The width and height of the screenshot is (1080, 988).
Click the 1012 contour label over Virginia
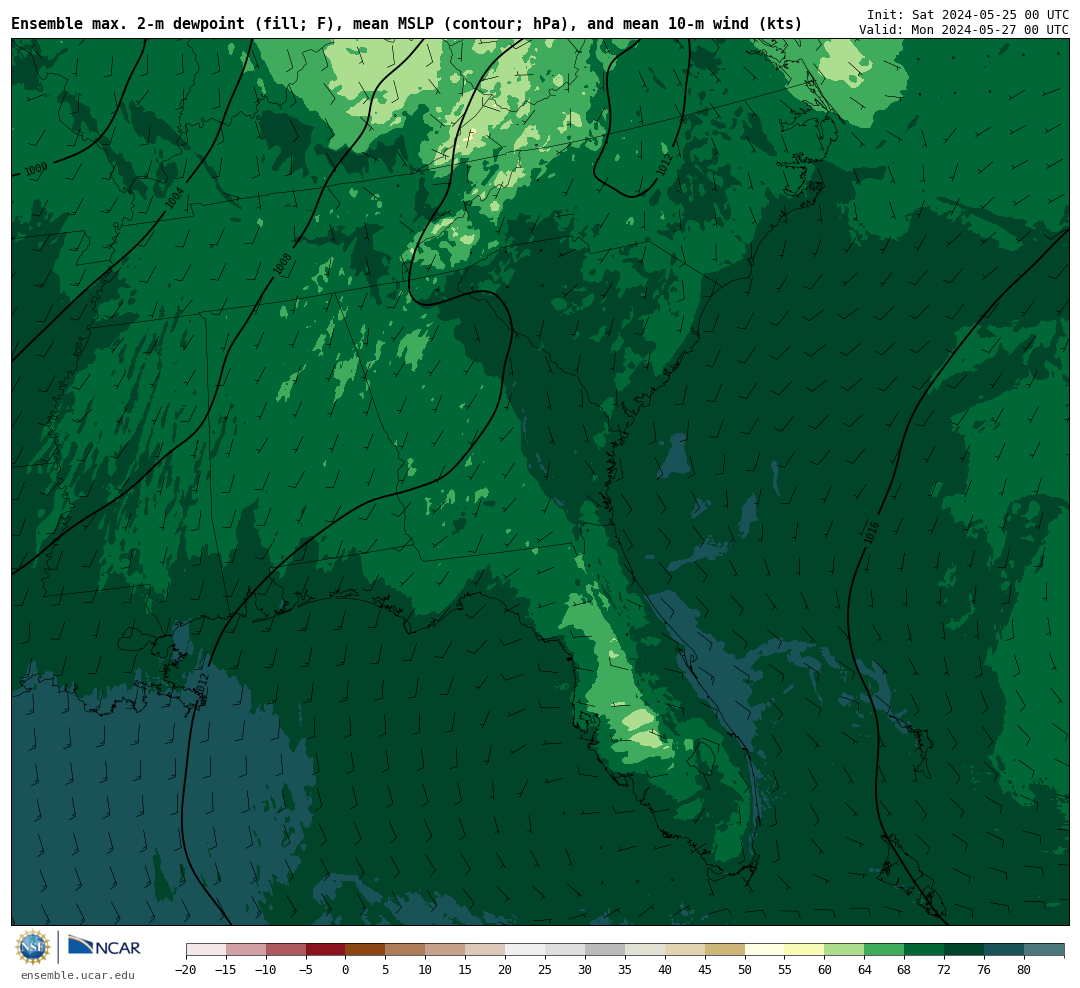pyautogui.click(x=664, y=165)
